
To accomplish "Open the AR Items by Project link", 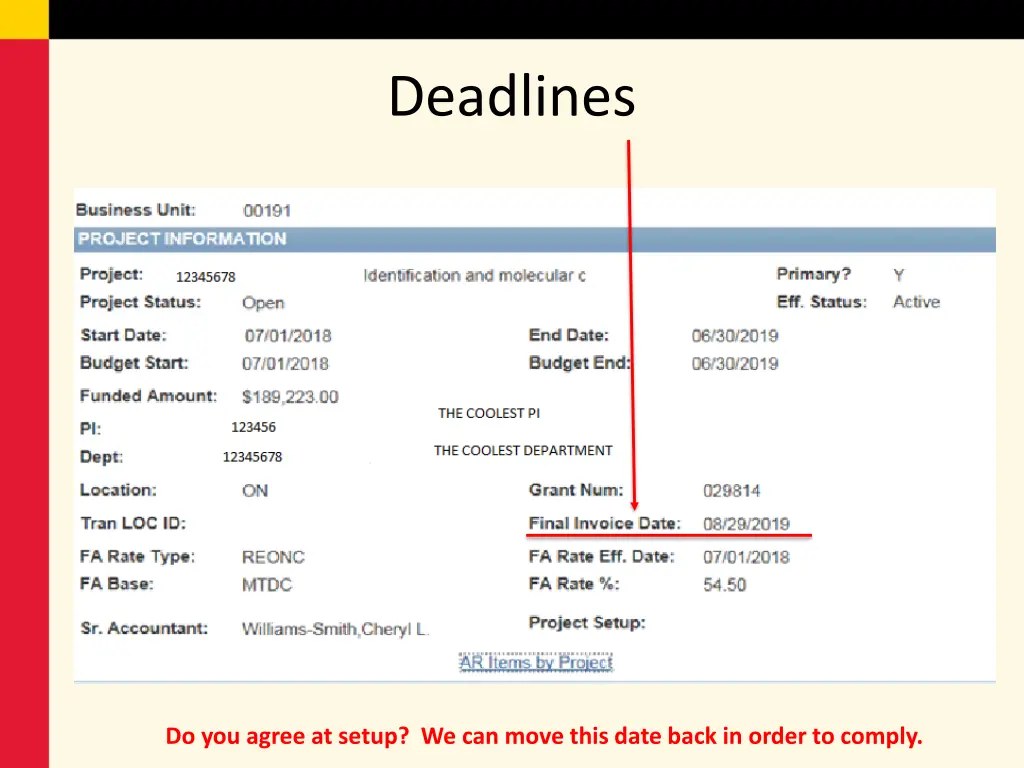I will (x=536, y=662).
